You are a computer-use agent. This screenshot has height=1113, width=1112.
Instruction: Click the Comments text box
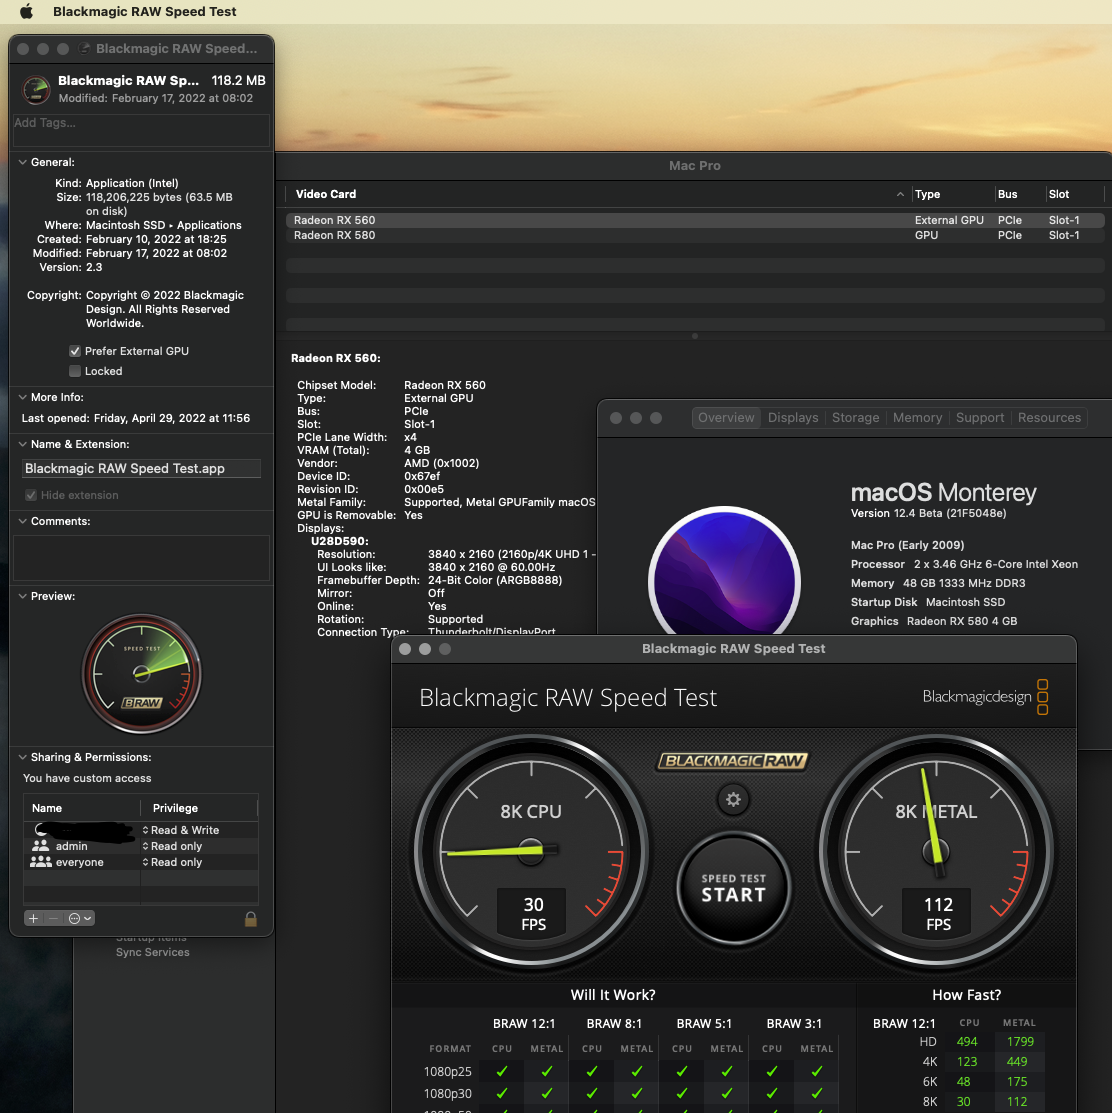pyautogui.click(x=141, y=558)
